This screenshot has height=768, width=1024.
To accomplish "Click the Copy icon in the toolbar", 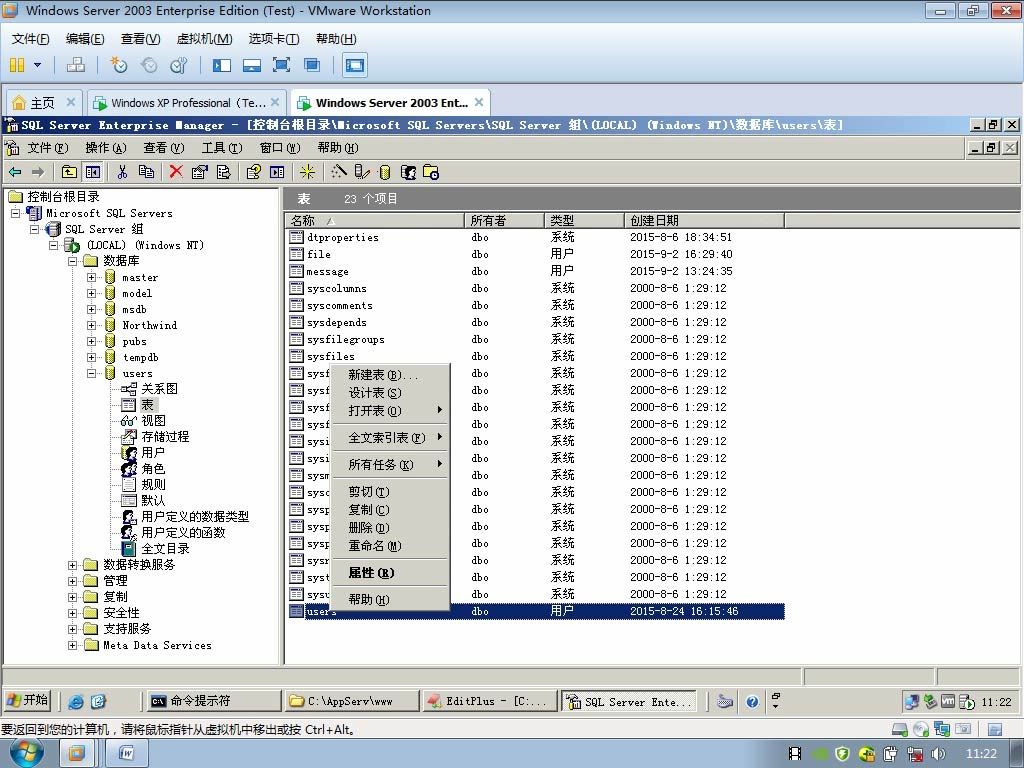I will (x=146, y=172).
